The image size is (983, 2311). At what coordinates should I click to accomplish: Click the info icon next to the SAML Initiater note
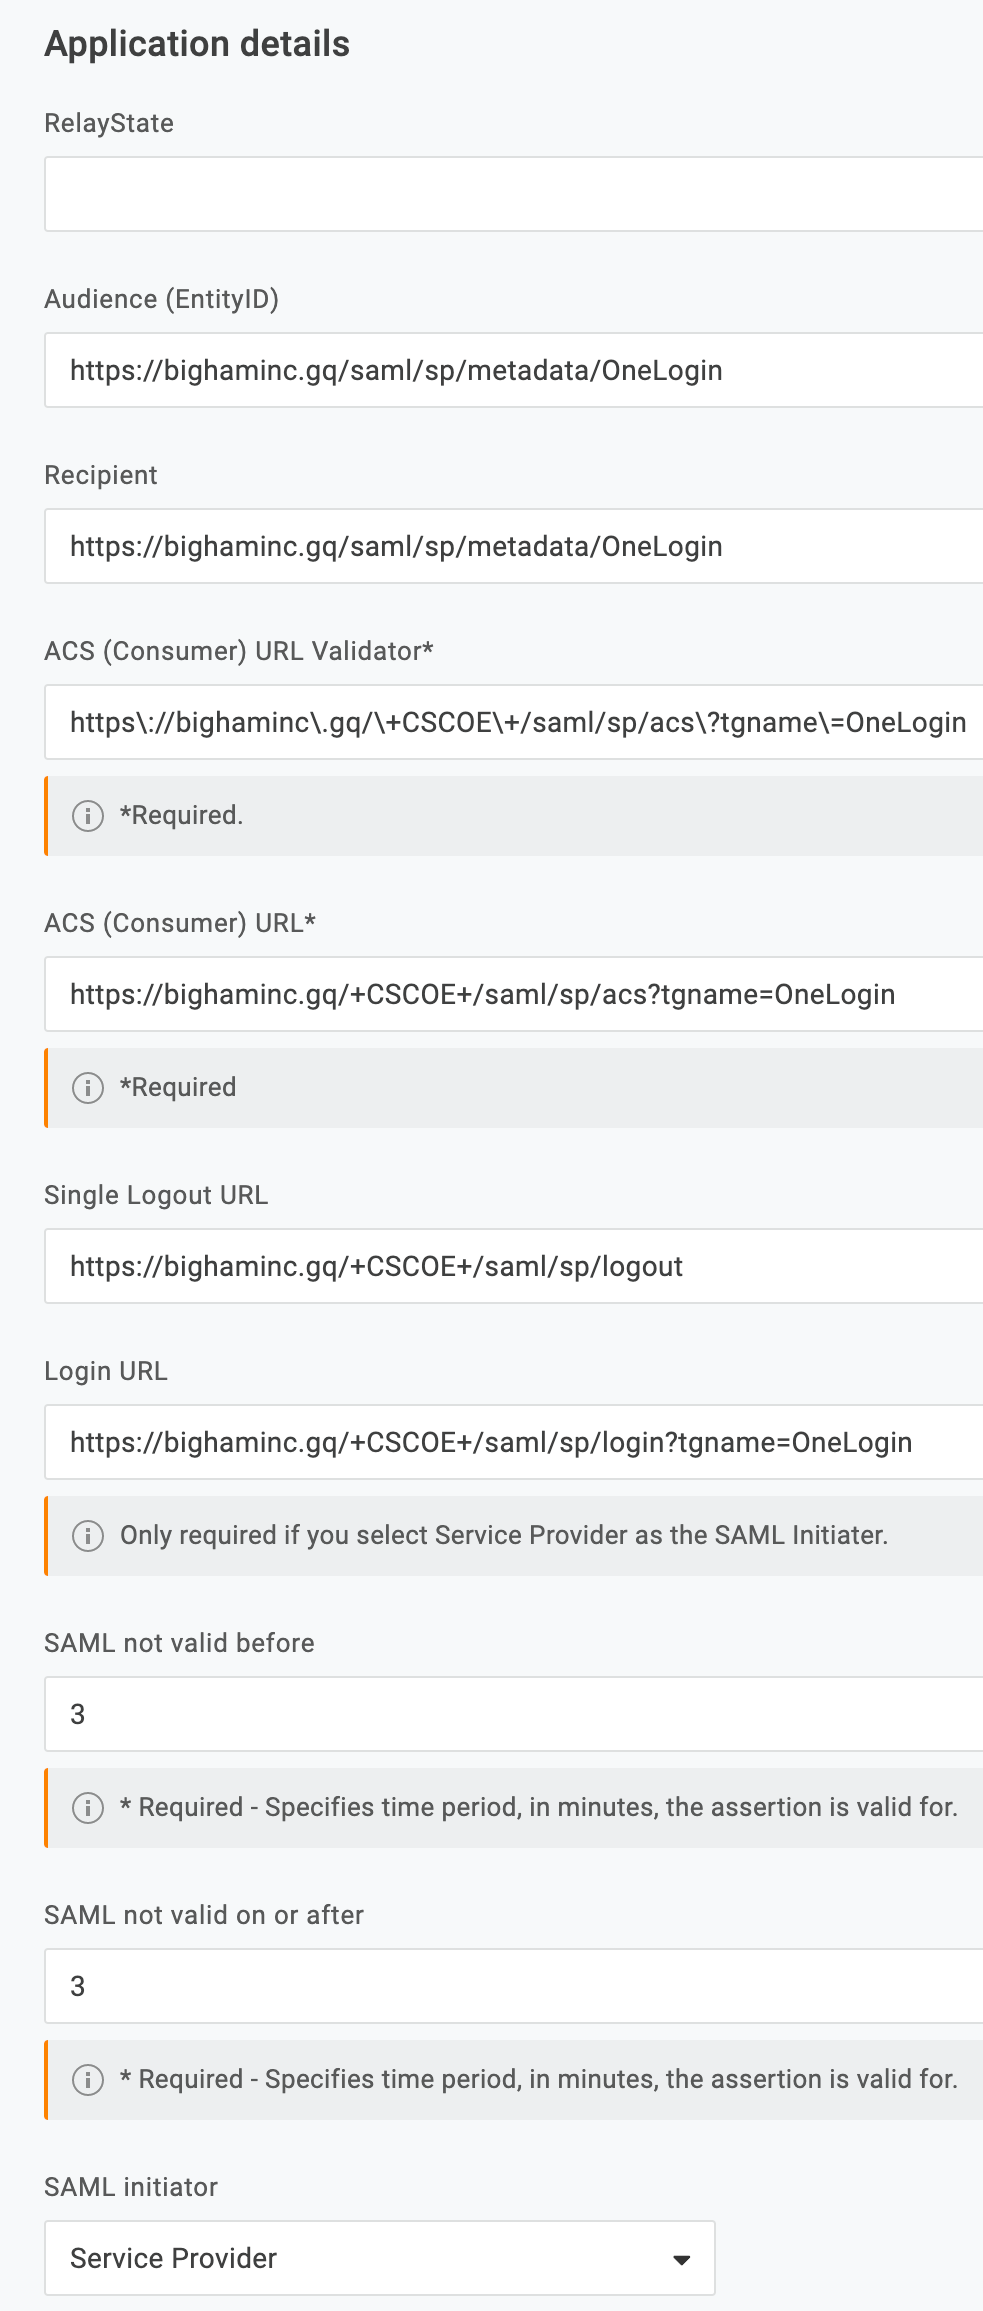click(90, 1535)
